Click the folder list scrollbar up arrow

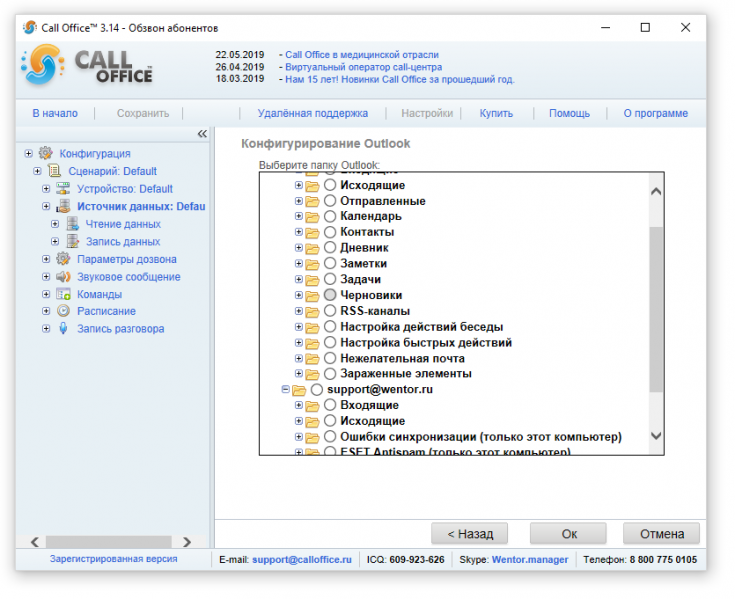pyautogui.click(x=656, y=191)
